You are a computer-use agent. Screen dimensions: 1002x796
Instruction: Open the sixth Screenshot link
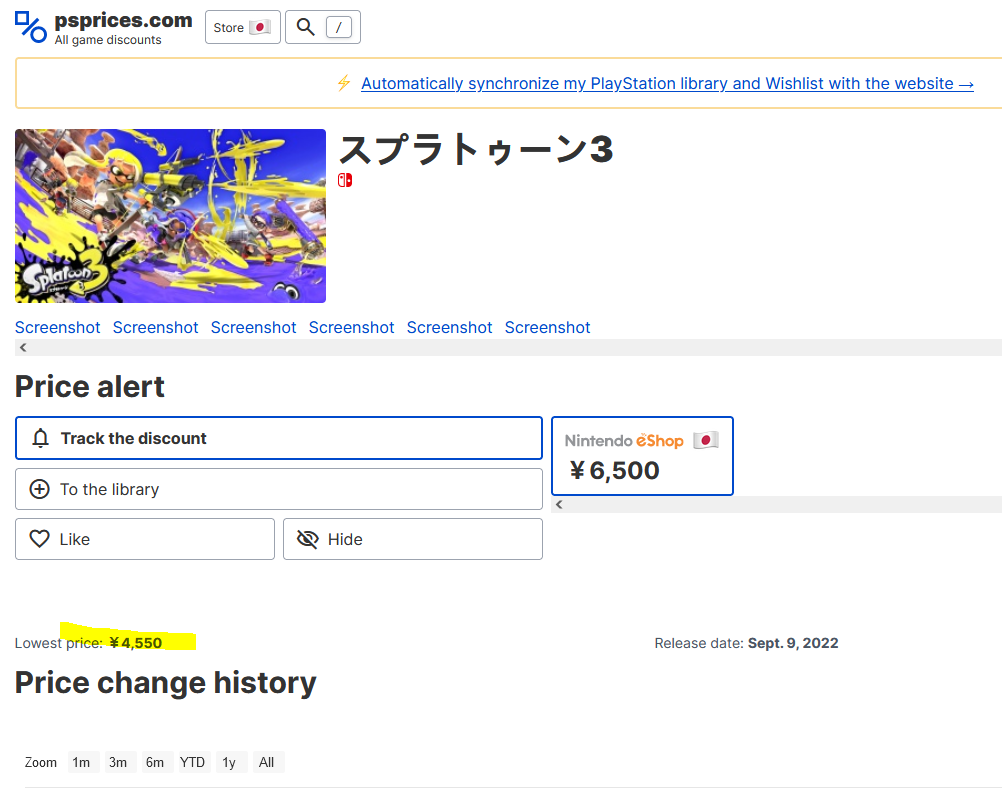[x=548, y=327]
